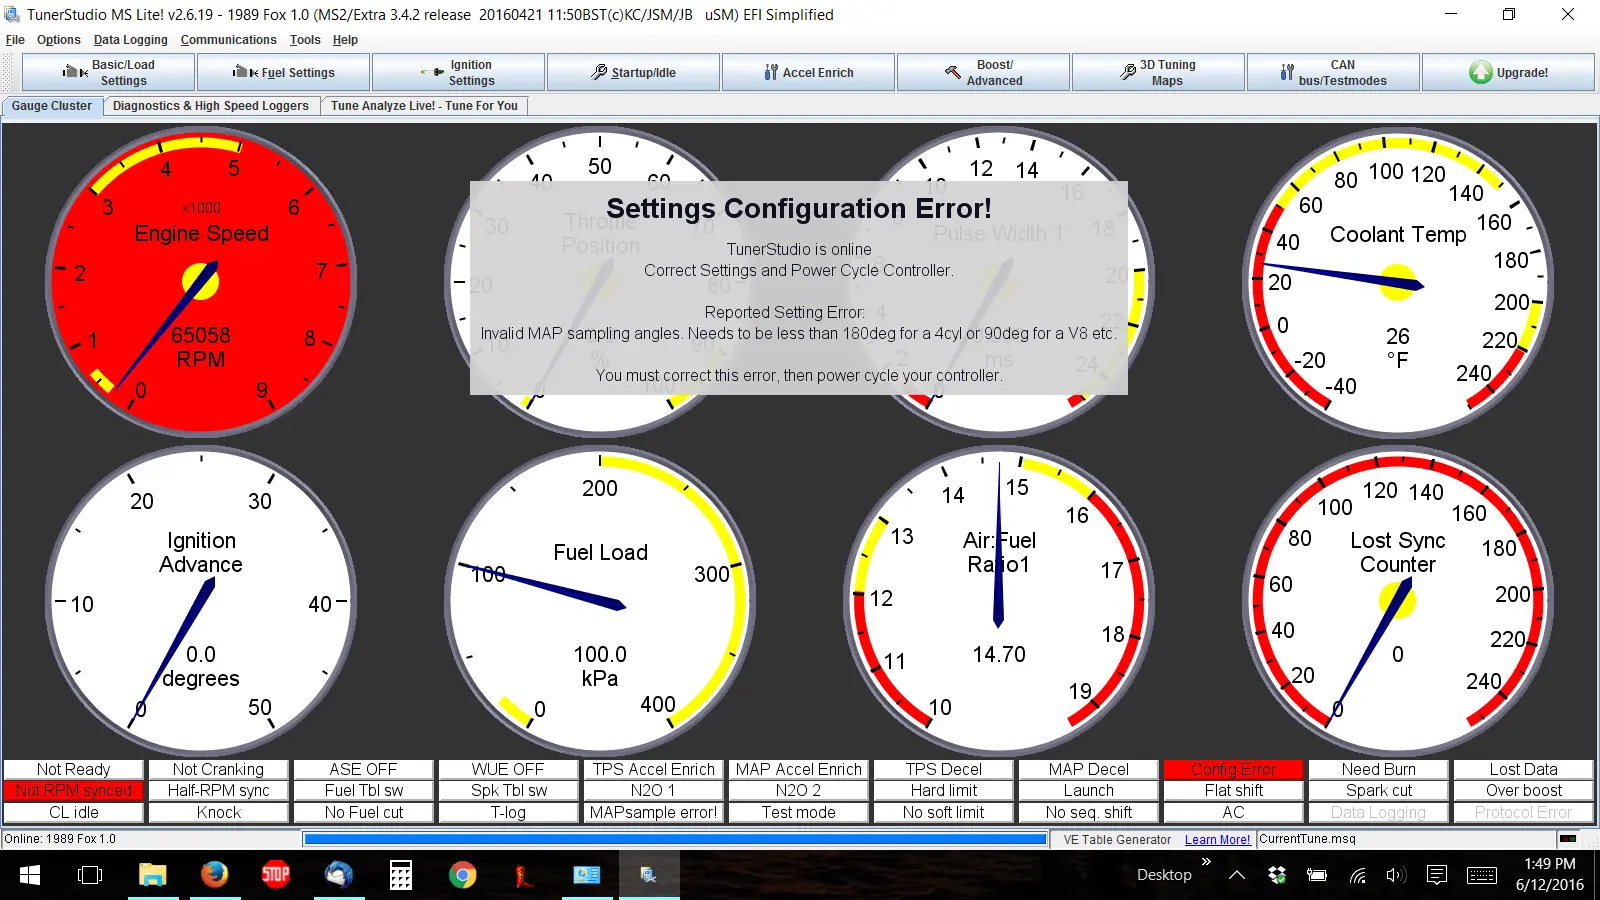
Task: Click the blue progress bar in status bar
Action: pyautogui.click(x=675, y=839)
